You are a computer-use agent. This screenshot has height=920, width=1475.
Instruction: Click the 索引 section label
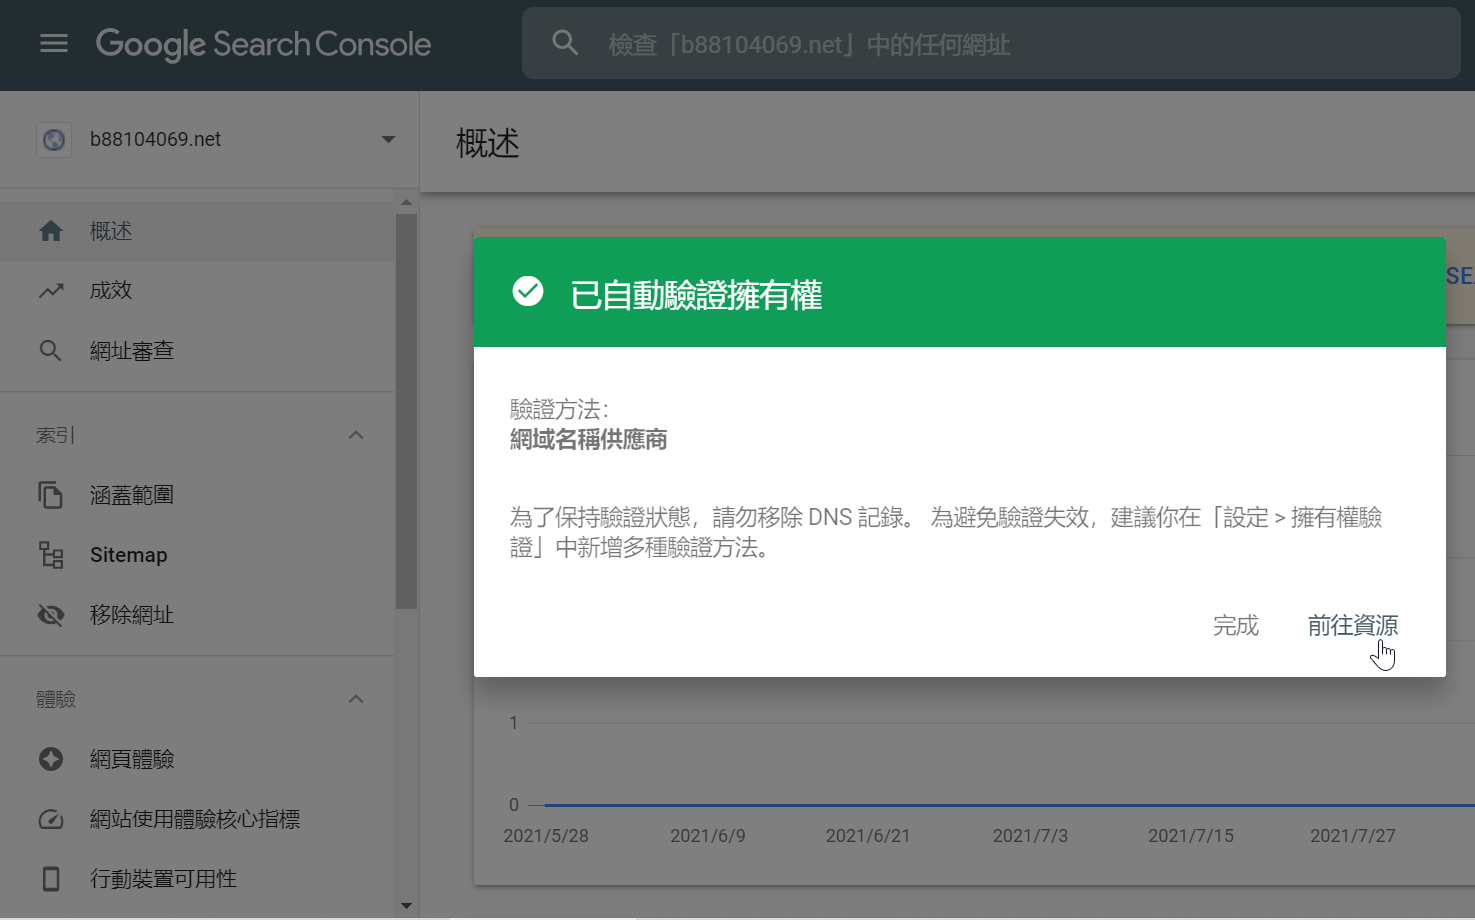(56, 435)
